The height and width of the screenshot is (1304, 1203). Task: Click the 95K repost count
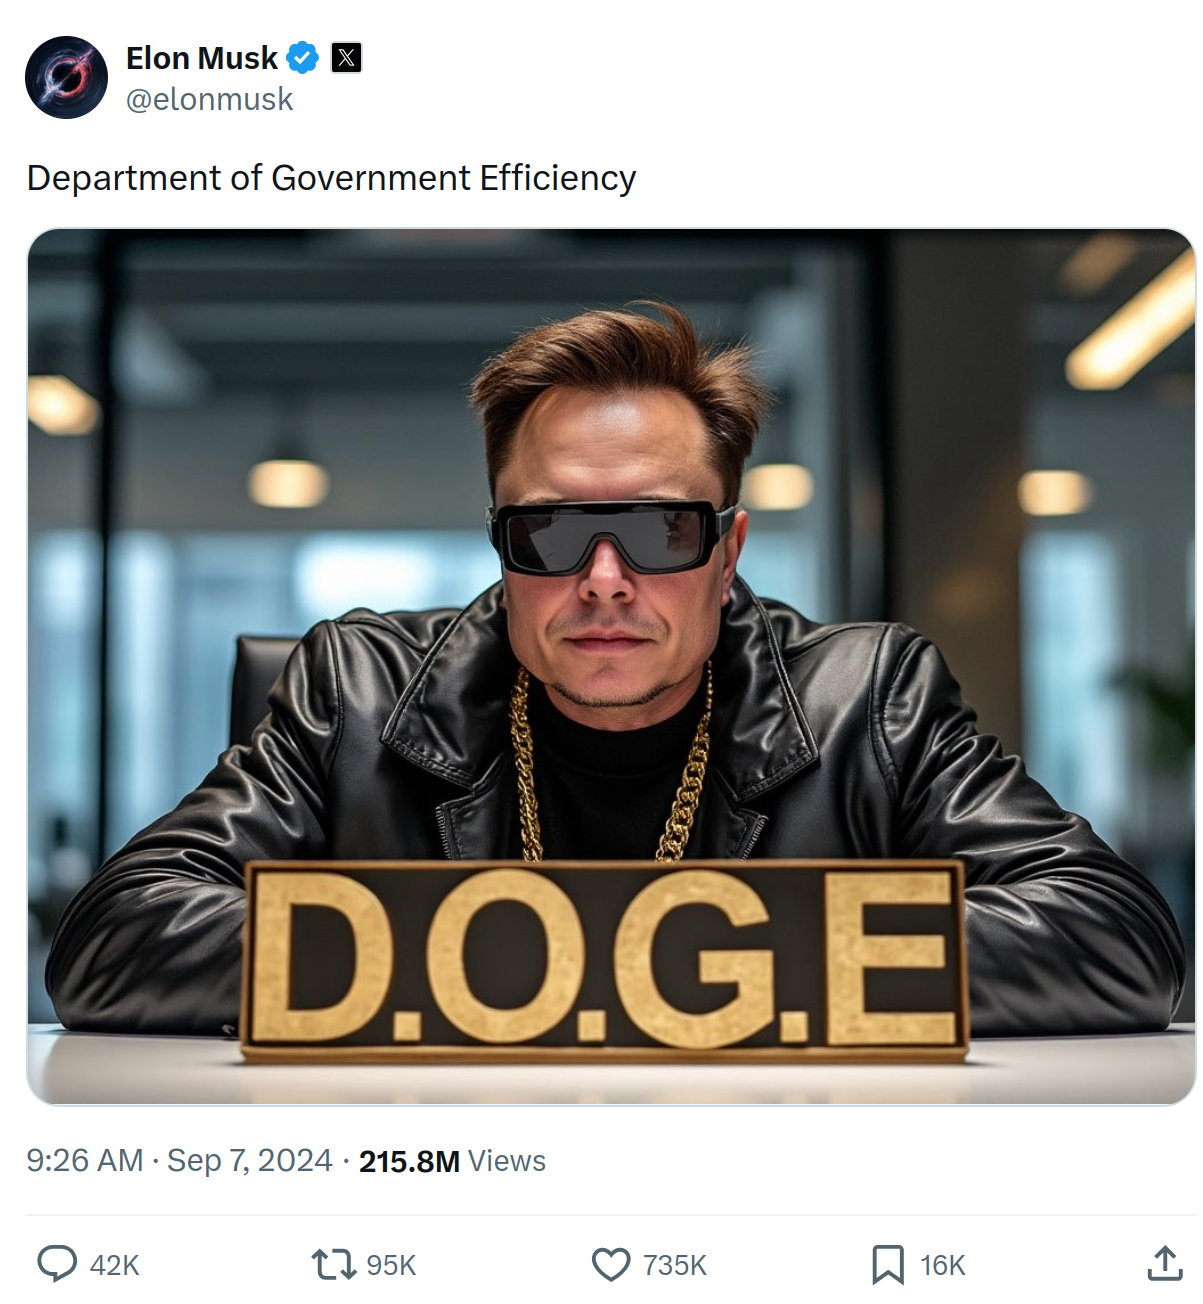click(x=391, y=1266)
